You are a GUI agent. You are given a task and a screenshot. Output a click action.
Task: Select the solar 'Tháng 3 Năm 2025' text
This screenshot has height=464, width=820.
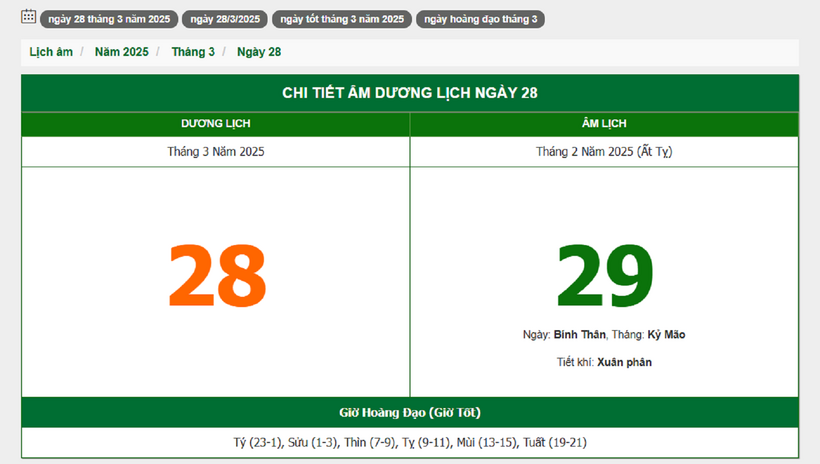coord(216,152)
